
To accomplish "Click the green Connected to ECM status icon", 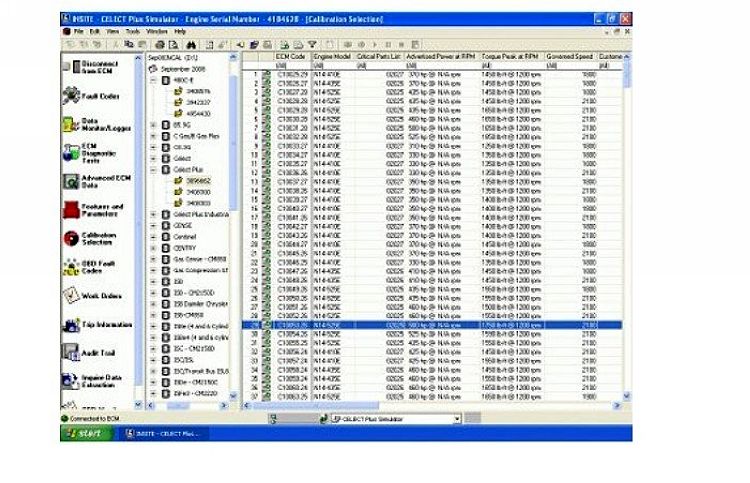I will click(x=65, y=418).
